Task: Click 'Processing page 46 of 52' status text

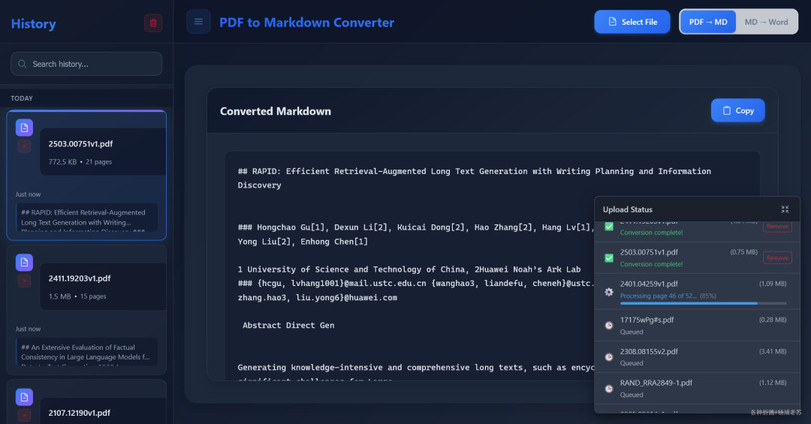Action: pyautogui.click(x=658, y=296)
